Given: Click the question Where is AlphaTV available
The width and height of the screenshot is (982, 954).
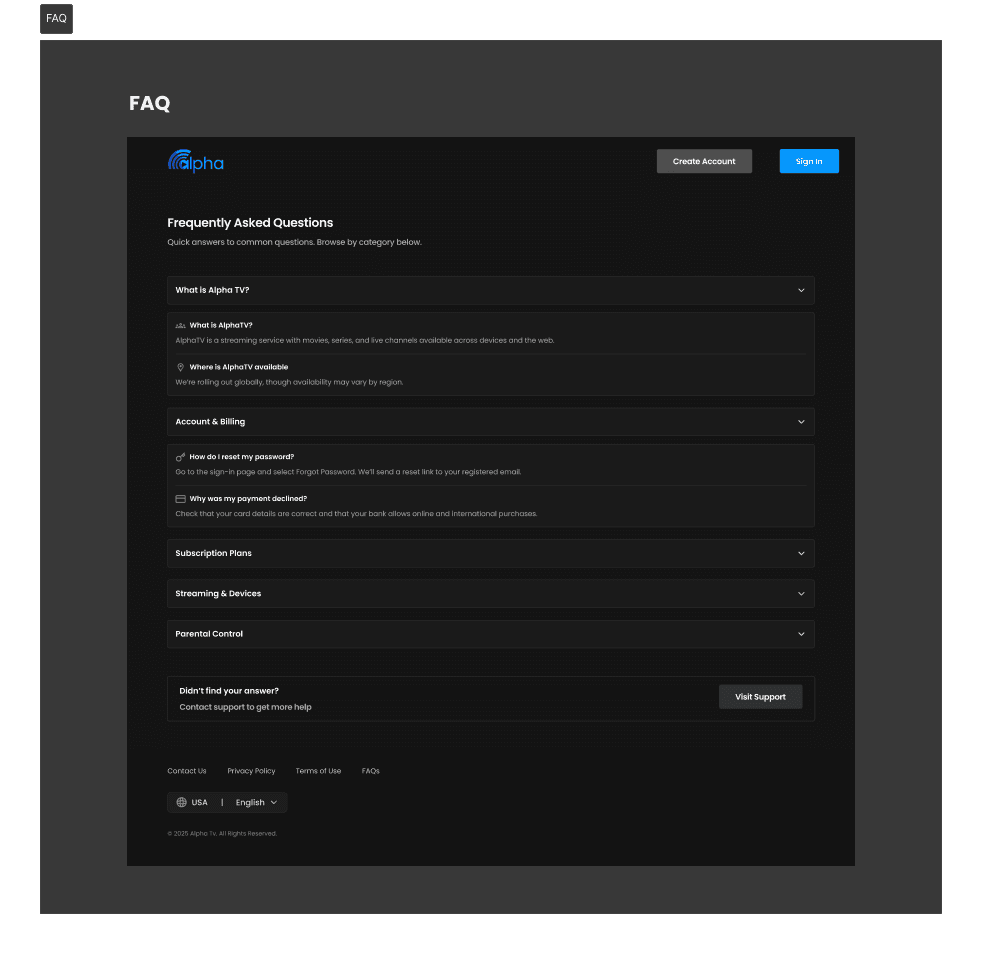Looking at the screenshot, I should coord(239,368).
